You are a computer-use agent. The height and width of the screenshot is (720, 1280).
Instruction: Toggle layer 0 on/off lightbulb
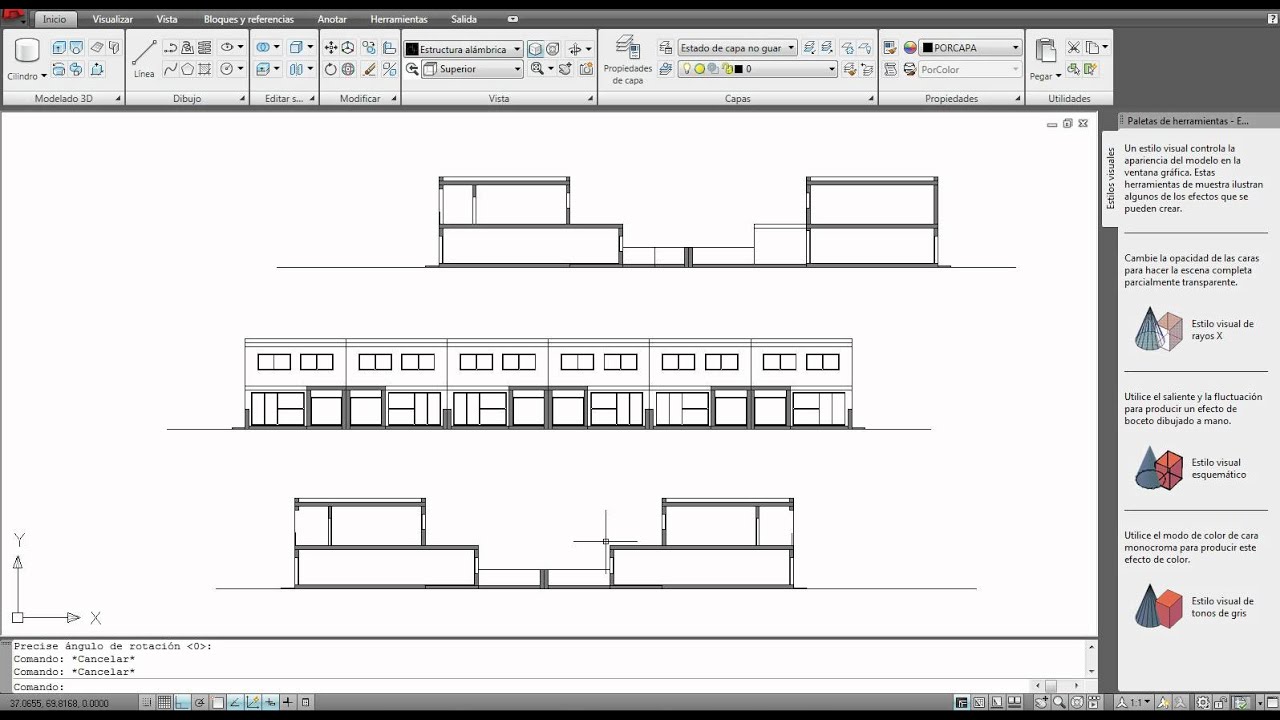[686, 69]
